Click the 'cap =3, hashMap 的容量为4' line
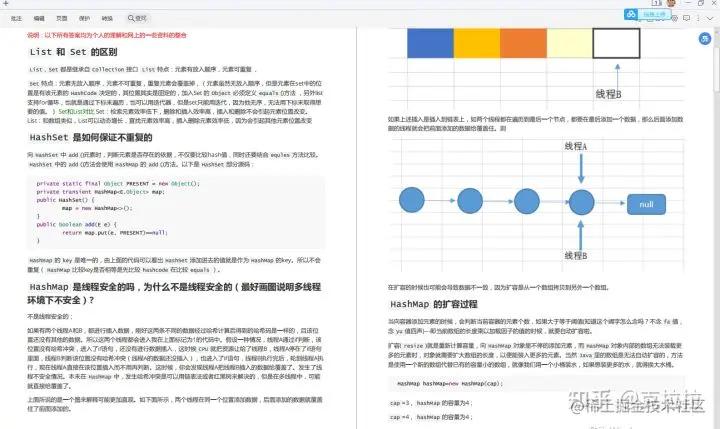 point(431,403)
